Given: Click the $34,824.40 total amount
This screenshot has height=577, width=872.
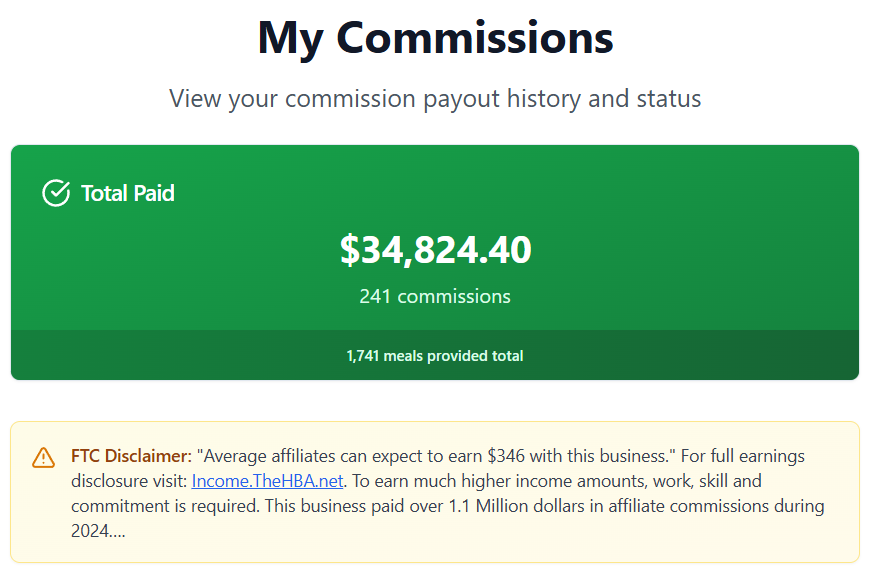Looking at the screenshot, I should 435,250.
